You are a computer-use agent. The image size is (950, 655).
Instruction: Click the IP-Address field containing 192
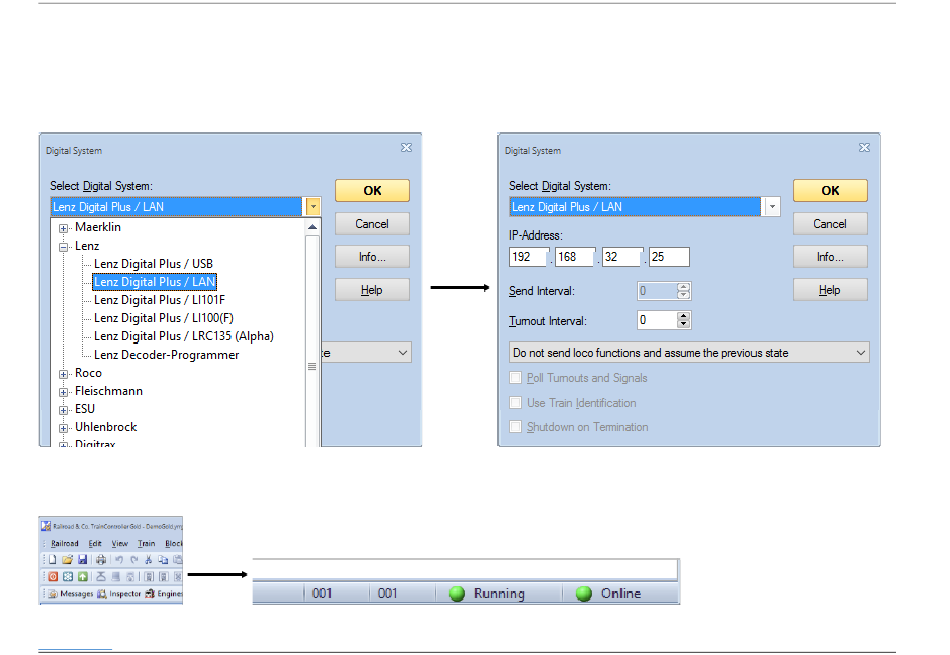coord(528,257)
